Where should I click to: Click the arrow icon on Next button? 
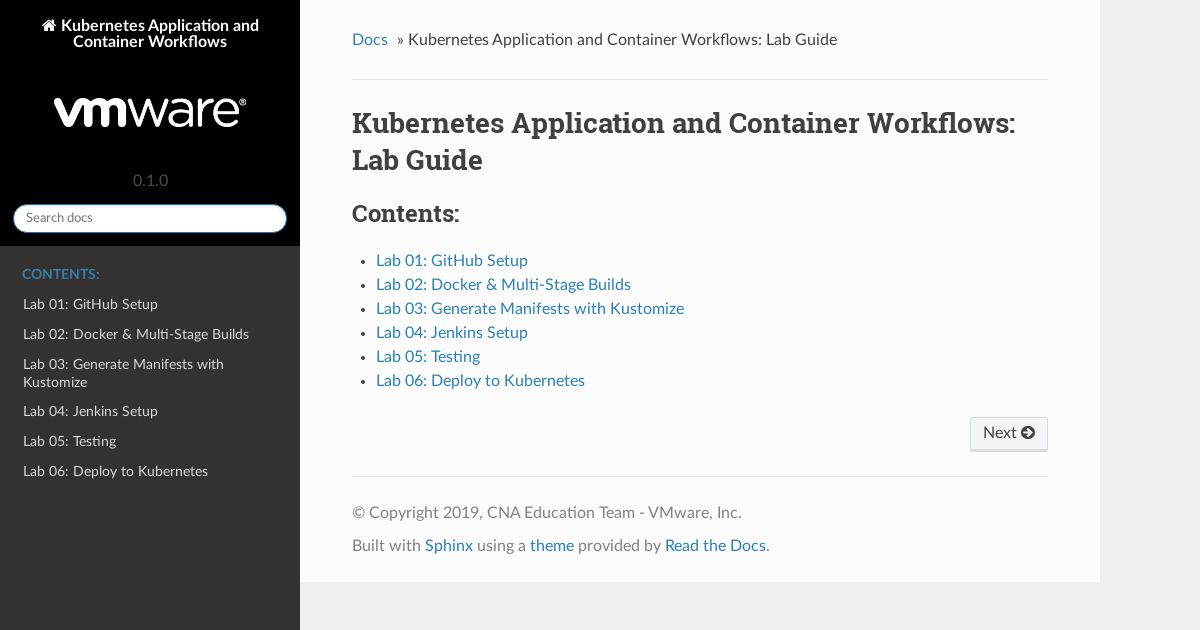(1028, 433)
